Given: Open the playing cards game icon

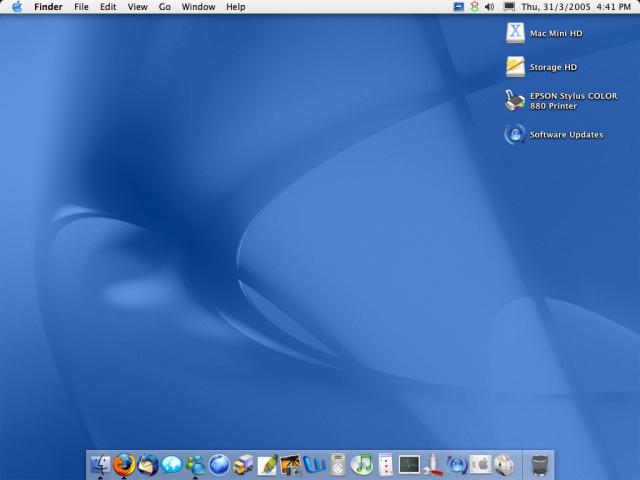Looking at the screenshot, I should point(385,465).
